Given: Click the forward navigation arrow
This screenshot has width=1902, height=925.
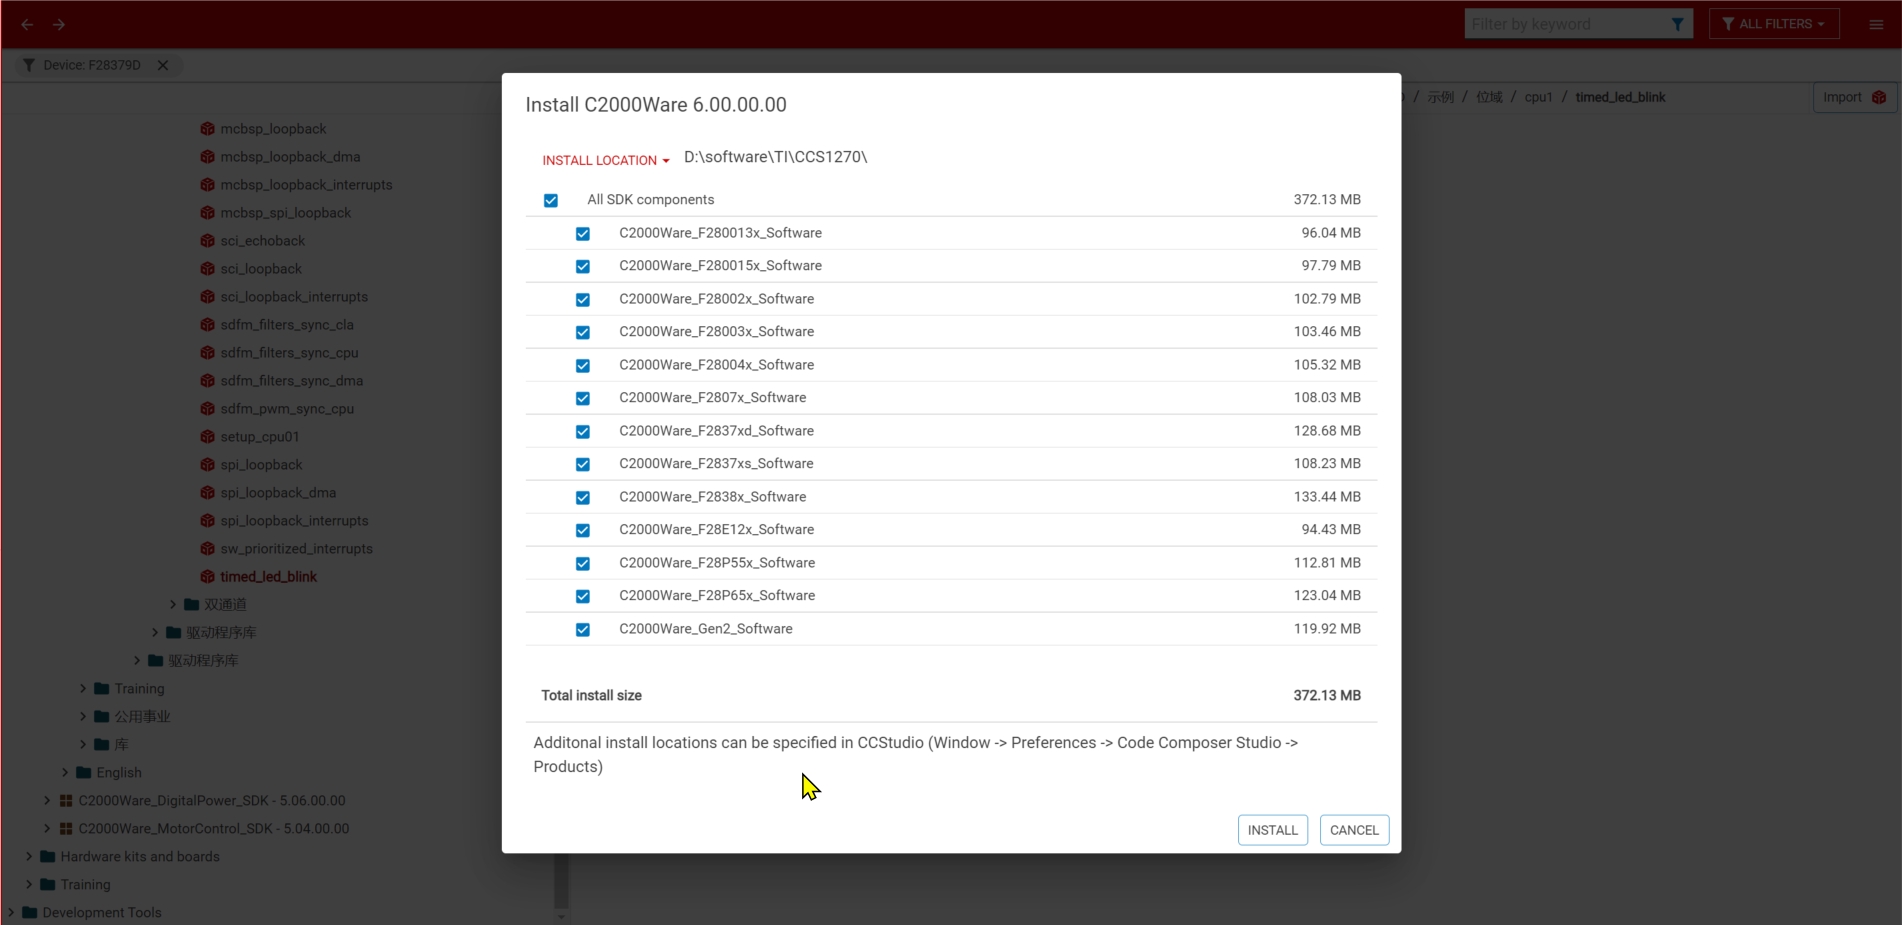Looking at the screenshot, I should (59, 24).
